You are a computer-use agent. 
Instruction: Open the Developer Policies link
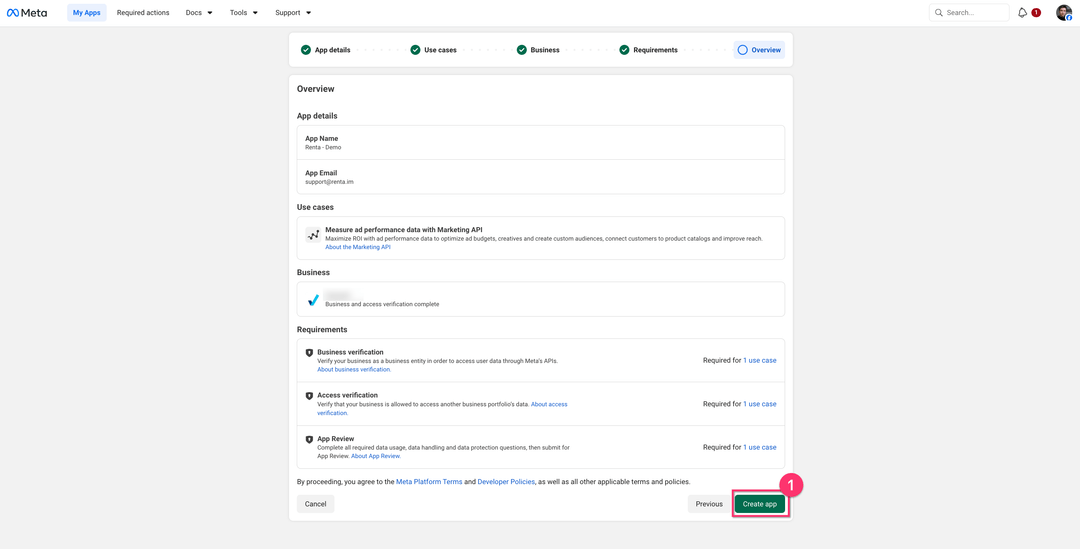506,482
